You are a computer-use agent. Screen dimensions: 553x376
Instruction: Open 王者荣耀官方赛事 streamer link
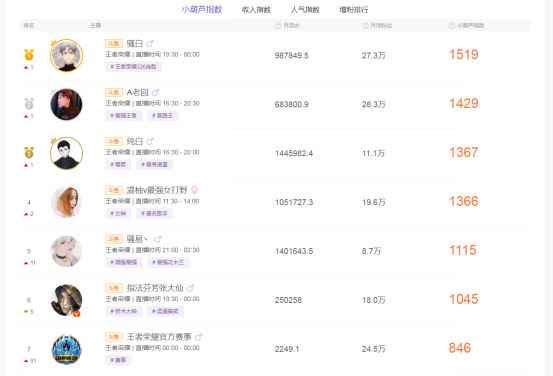coord(159,337)
